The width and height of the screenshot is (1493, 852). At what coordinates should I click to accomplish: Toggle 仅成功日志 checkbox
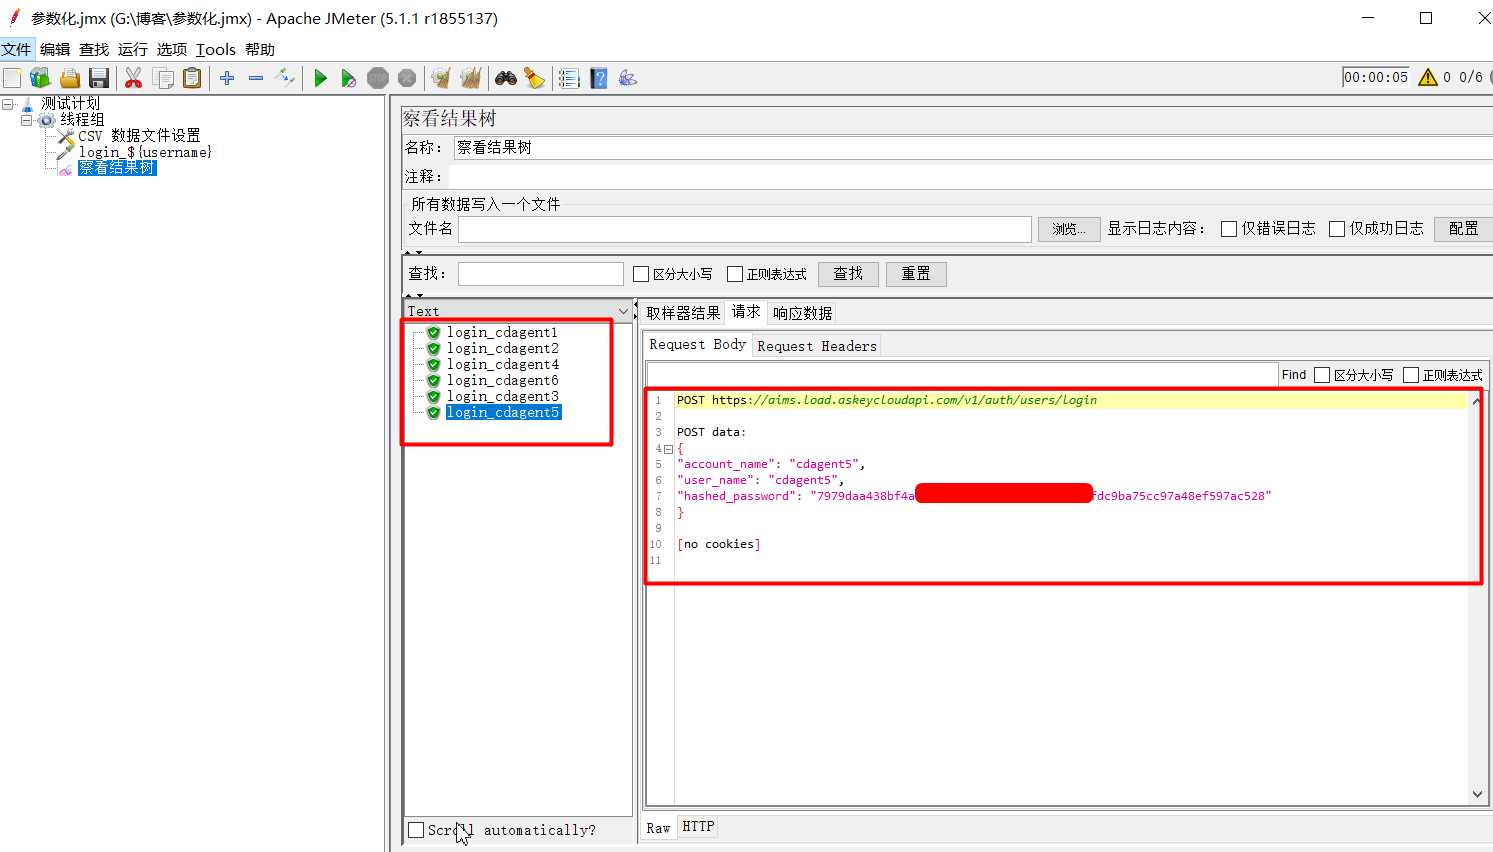(x=1337, y=229)
